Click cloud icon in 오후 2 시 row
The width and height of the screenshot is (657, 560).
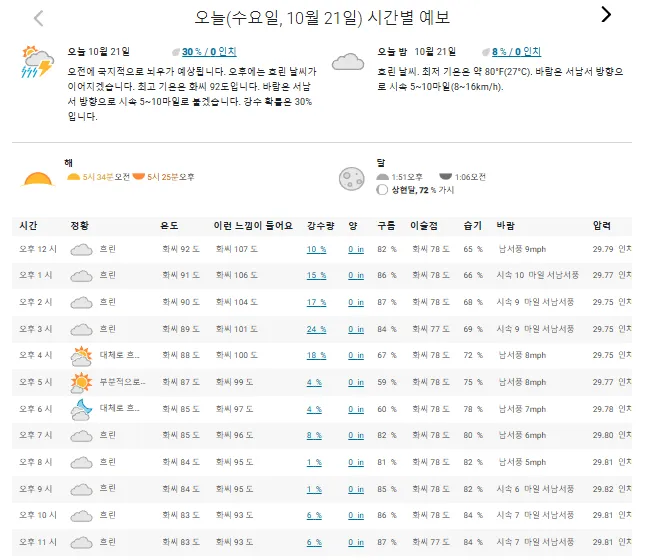(x=81, y=303)
